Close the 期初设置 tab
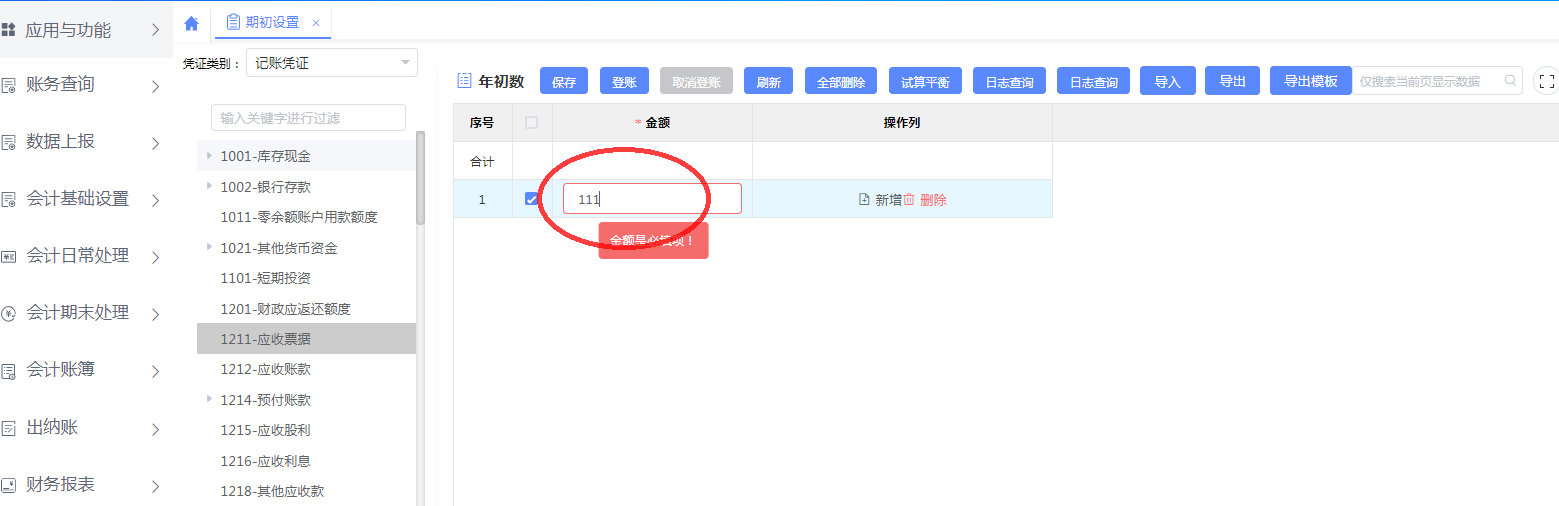The height and width of the screenshot is (506, 1559). (316, 23)
